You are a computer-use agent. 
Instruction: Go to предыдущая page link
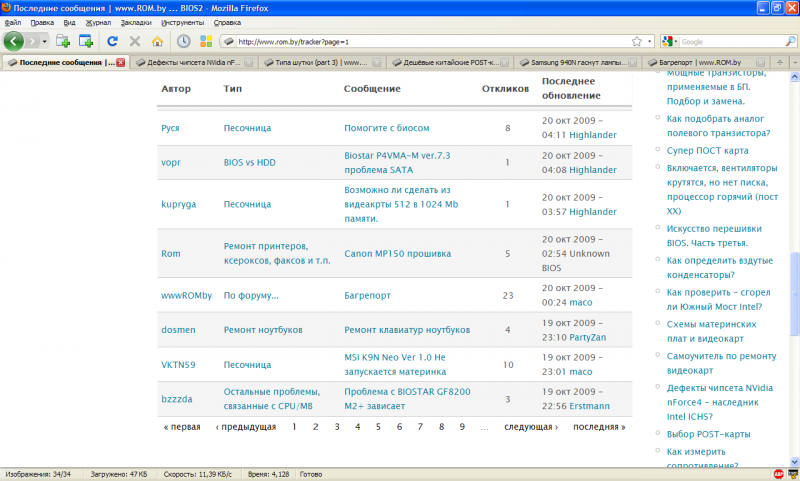pyautogui.click(x=245, y=427)
